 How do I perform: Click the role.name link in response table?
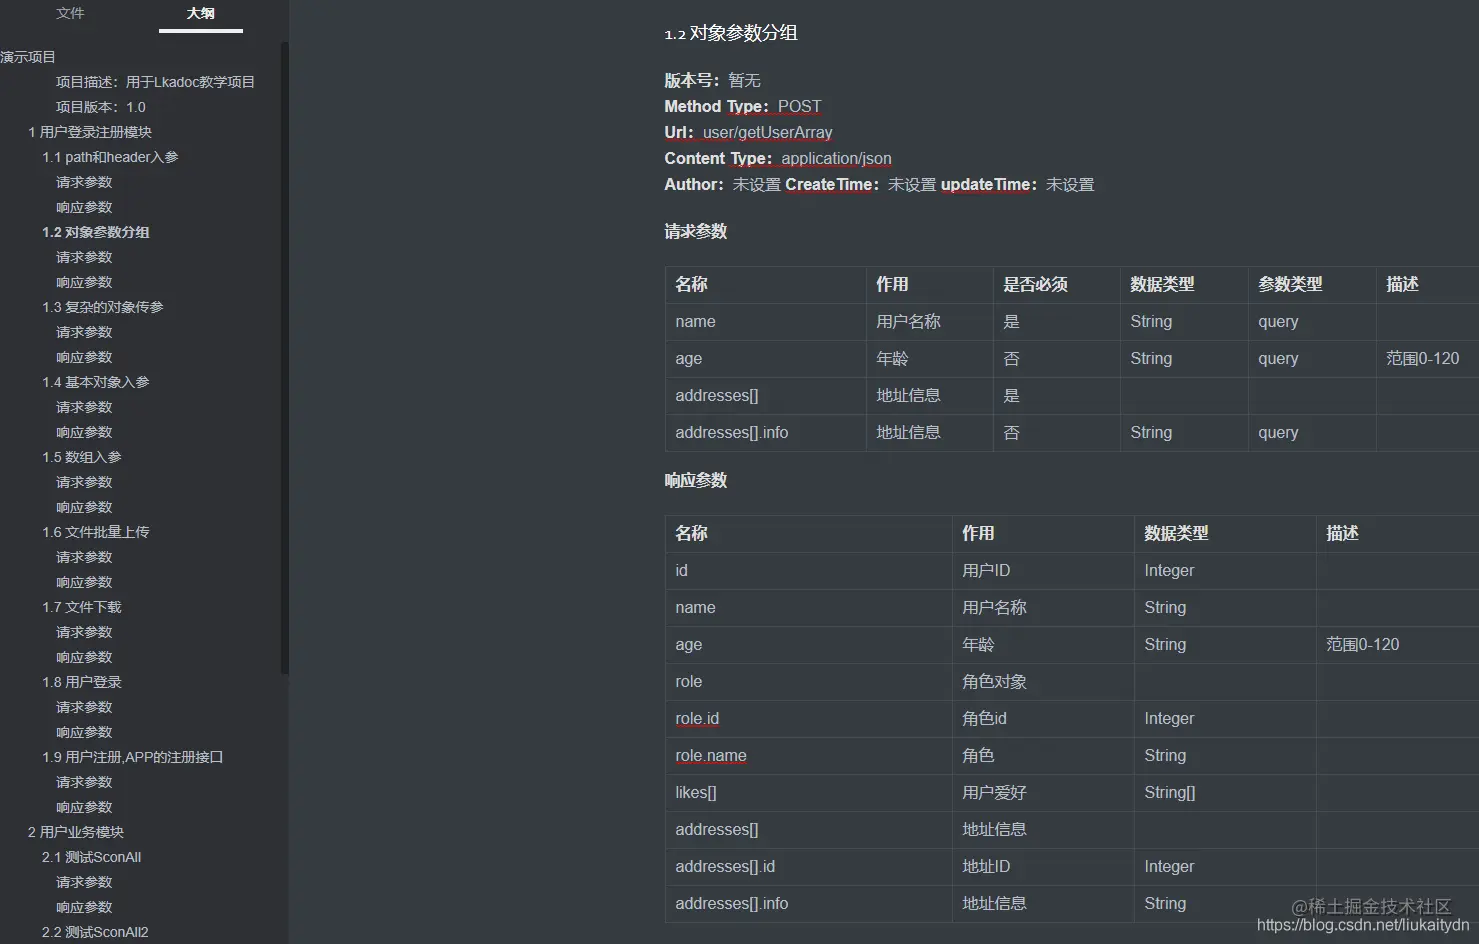click(711, 755)
